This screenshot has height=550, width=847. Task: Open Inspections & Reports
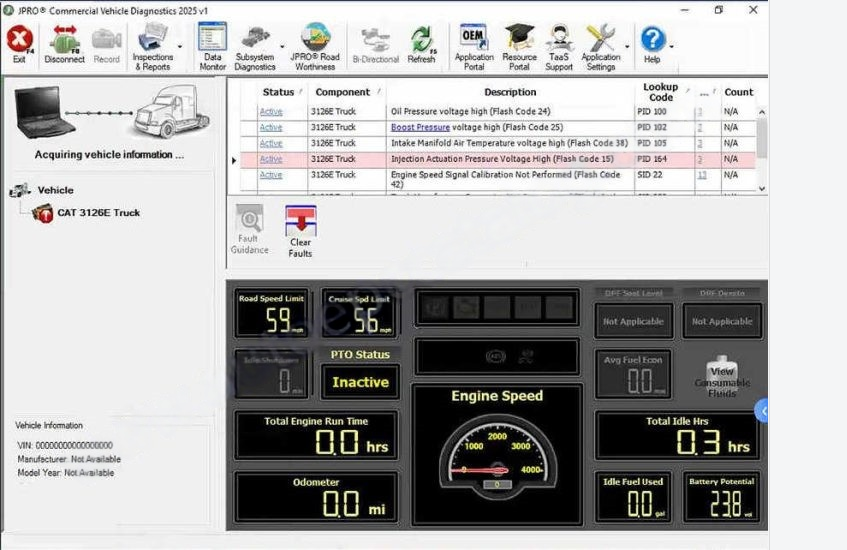(153, 47)
